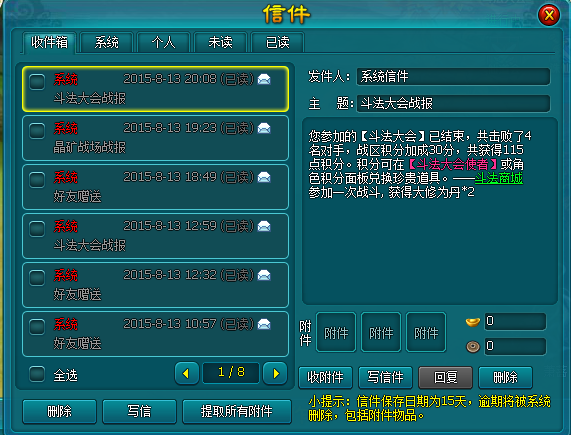This screenshot has height=435, width=571.
Task: Tick the 全选 select-all checkbox
Action: tap(37, 374)
